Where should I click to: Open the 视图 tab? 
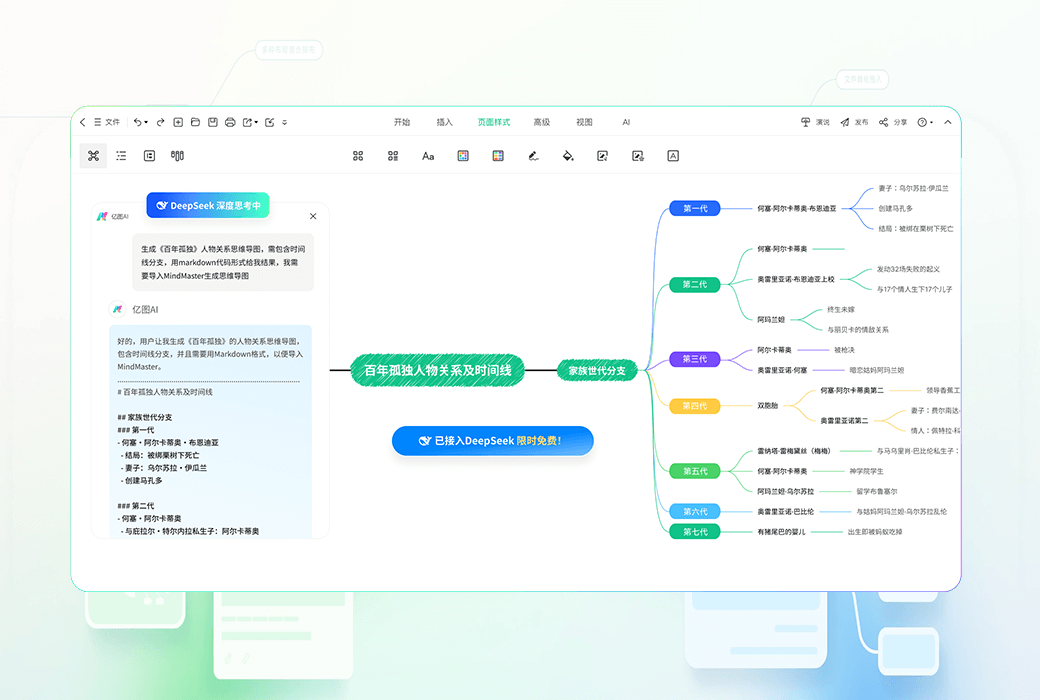584,122
